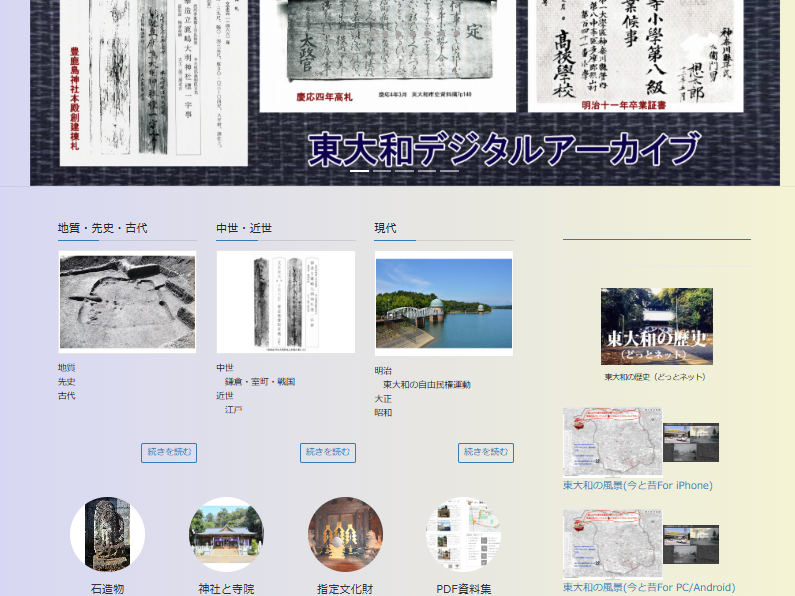Click the dam lake photo under 現代

coord(443,304)
